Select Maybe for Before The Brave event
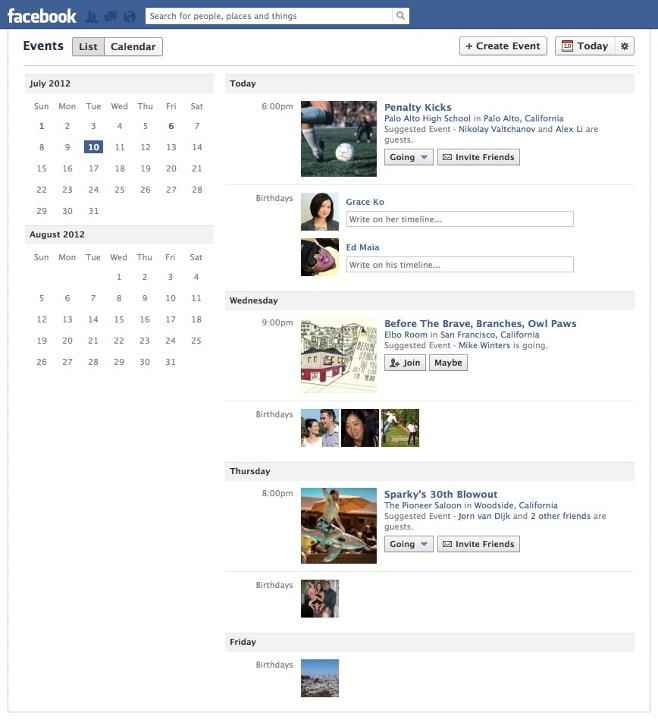The height and width of the screenshot is (720, 658). pos(448,363)
